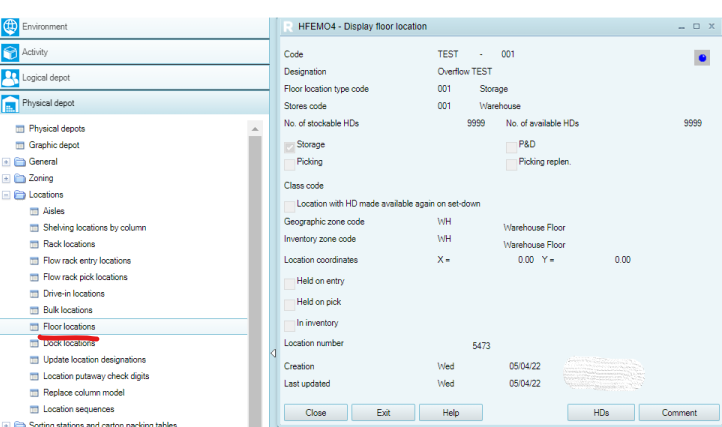Image resolution: width=722 pixels, height=427 pixels.
Task: Click the Logical depot people icon
Action: point(11,77)
